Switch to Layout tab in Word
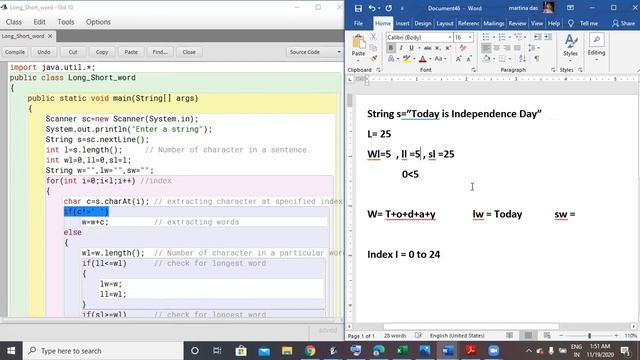Screen dimensions: 640x360 pyautogui.click(x=444, y=24)
